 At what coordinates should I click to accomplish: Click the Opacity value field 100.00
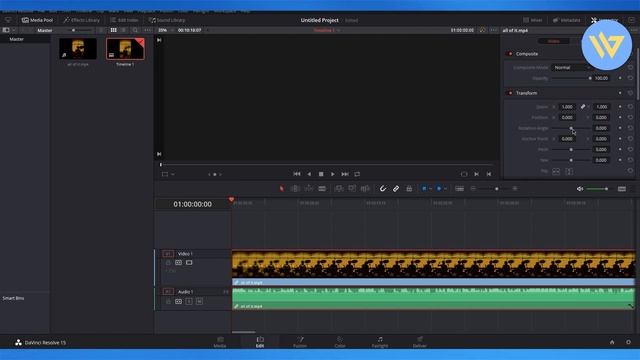[601, 78]
